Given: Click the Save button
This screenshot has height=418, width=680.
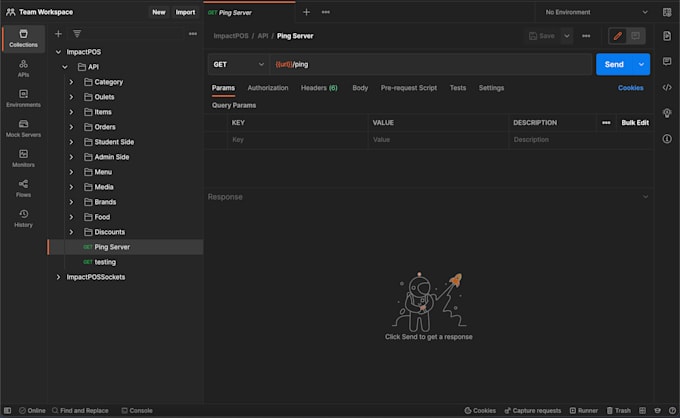Looking at the screenshot, I should (x=542, y=36).
